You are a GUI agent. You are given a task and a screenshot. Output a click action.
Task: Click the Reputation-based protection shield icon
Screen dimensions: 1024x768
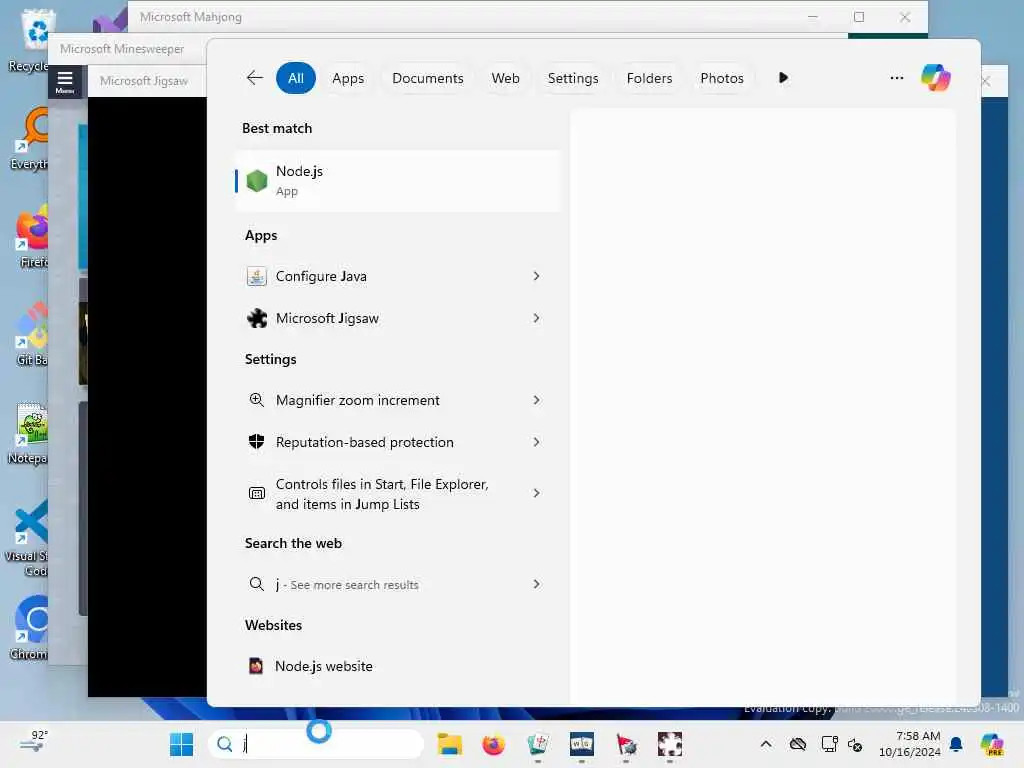point(257,442)
